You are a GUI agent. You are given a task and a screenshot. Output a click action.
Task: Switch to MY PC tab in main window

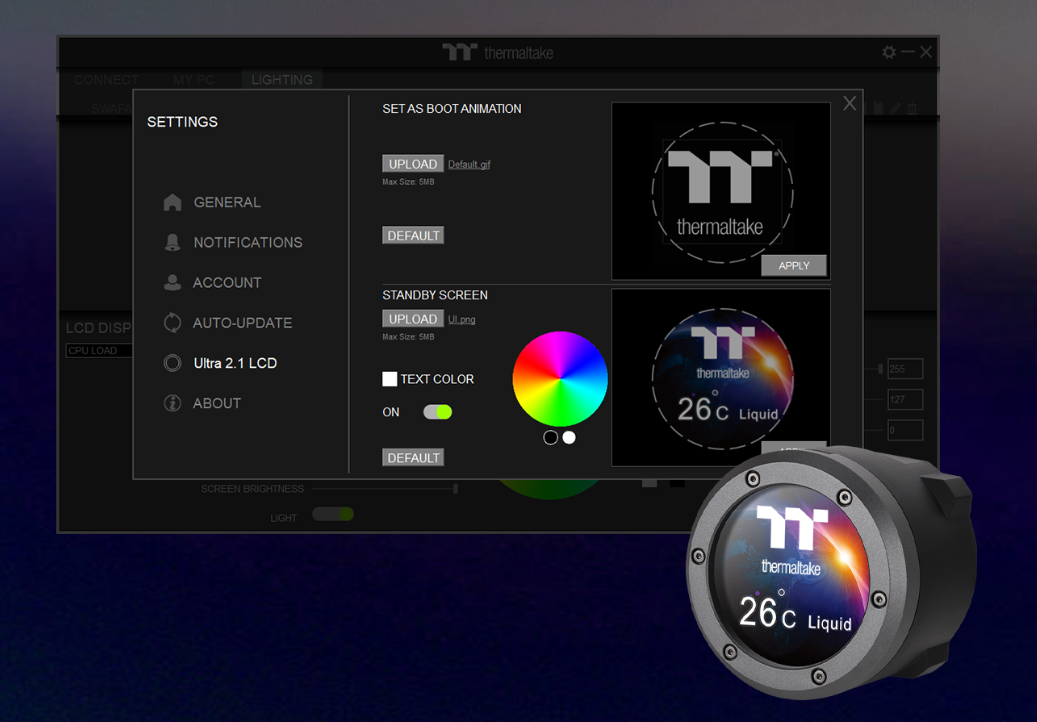coord(194,80)
